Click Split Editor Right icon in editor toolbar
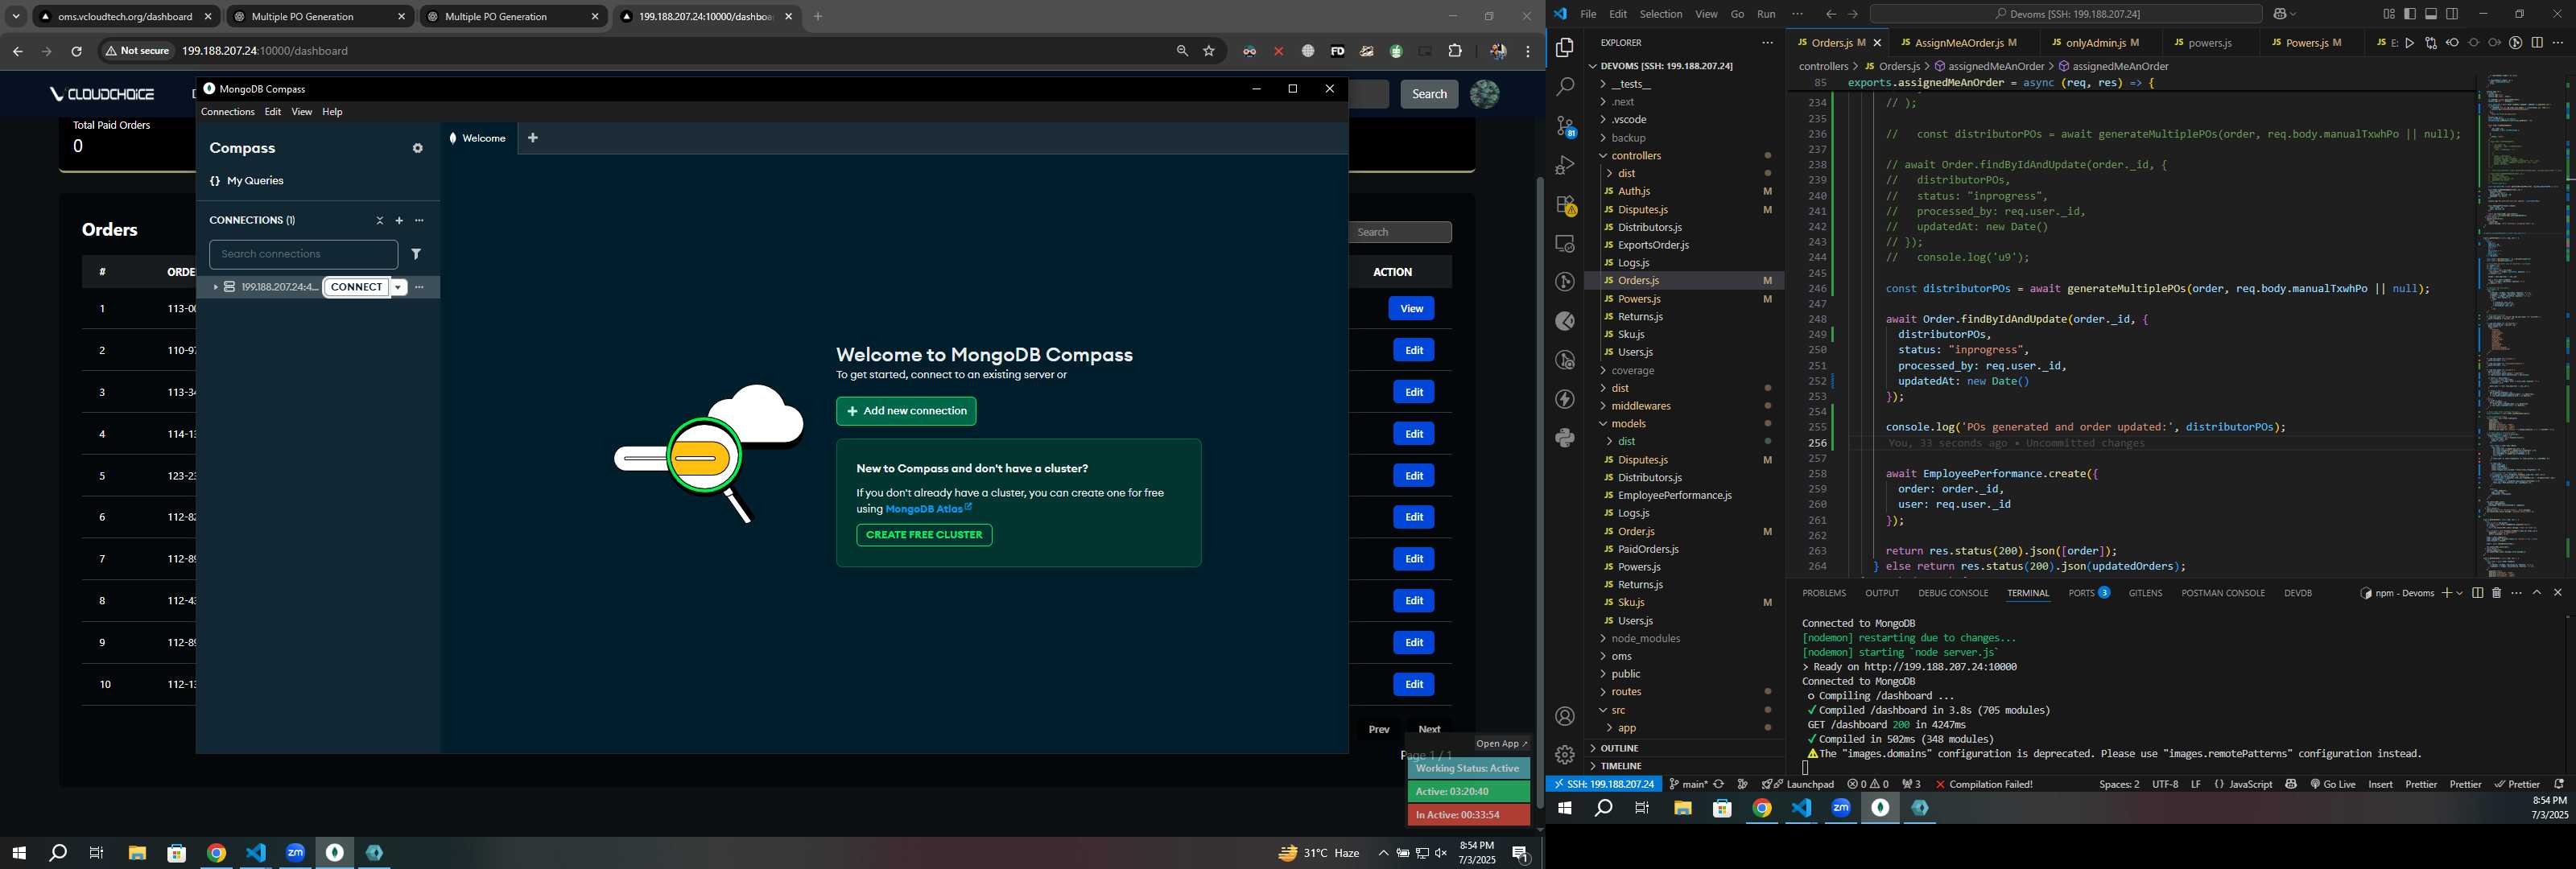The image size is (2576, 869). [2537, 43]
